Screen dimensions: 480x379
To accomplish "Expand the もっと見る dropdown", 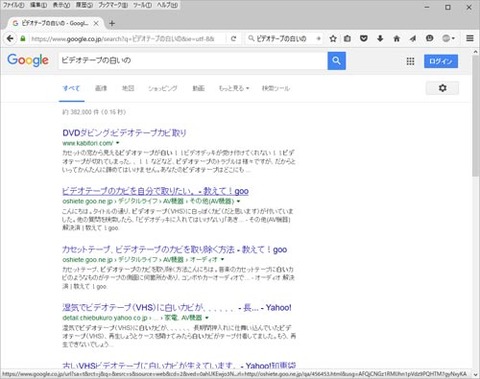I will coord(234,88).
